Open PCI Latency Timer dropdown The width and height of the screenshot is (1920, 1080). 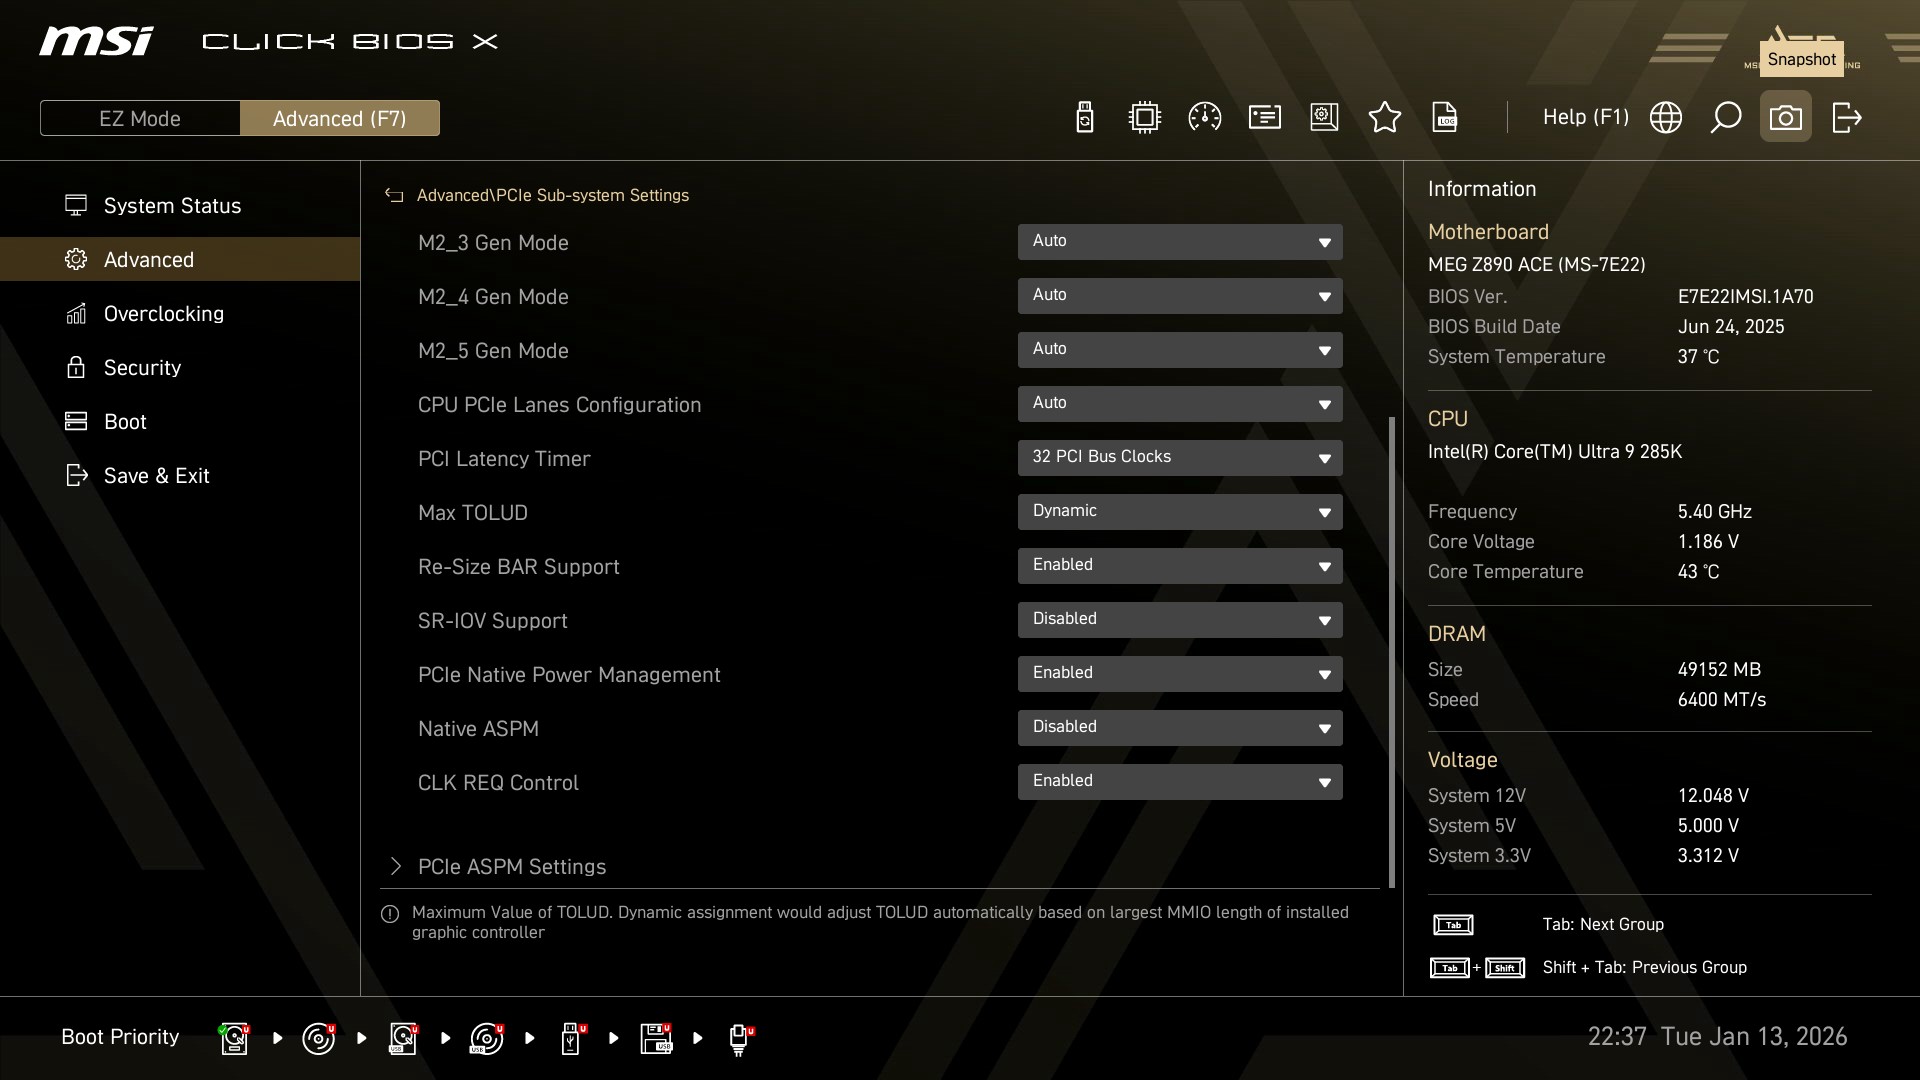point(1179,458)
